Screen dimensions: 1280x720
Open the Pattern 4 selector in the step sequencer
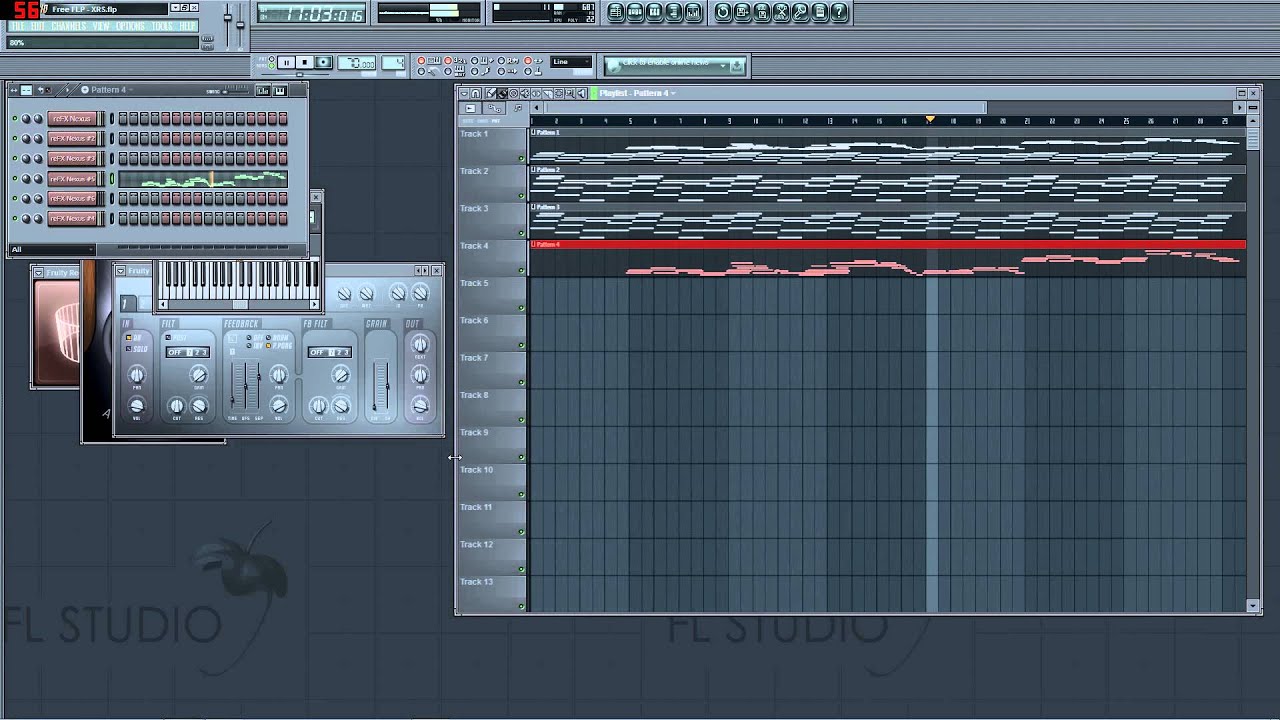point(107,90)
